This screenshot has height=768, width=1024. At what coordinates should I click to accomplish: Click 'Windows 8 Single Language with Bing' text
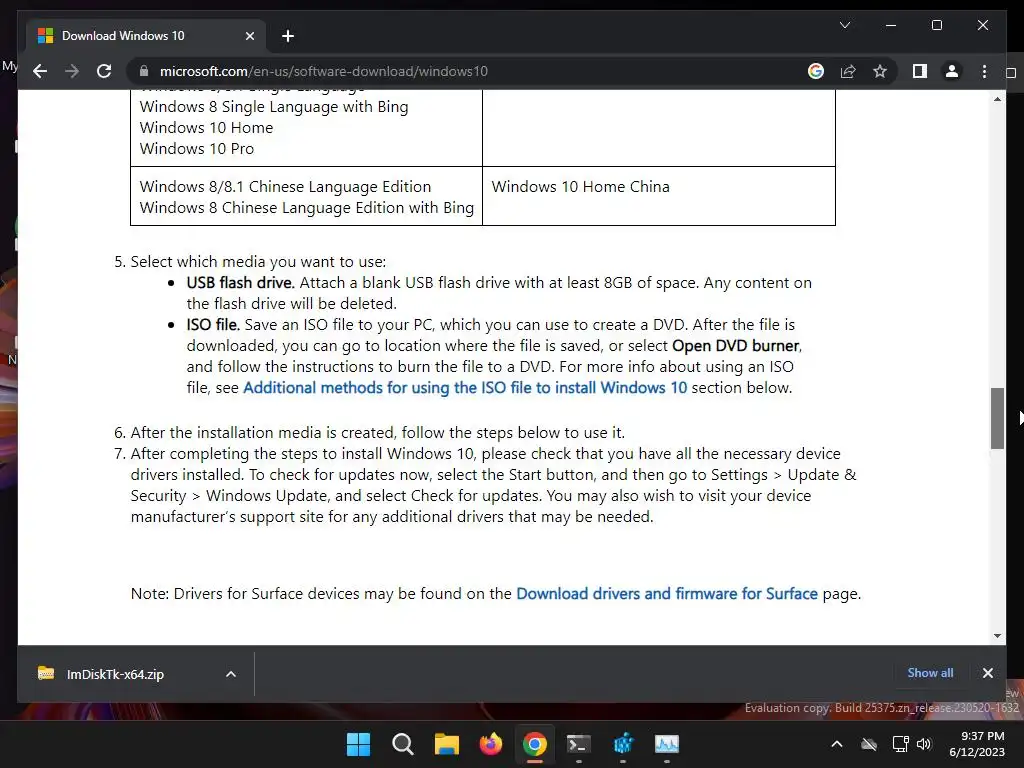pyautogui.click(x=274, y=106)
